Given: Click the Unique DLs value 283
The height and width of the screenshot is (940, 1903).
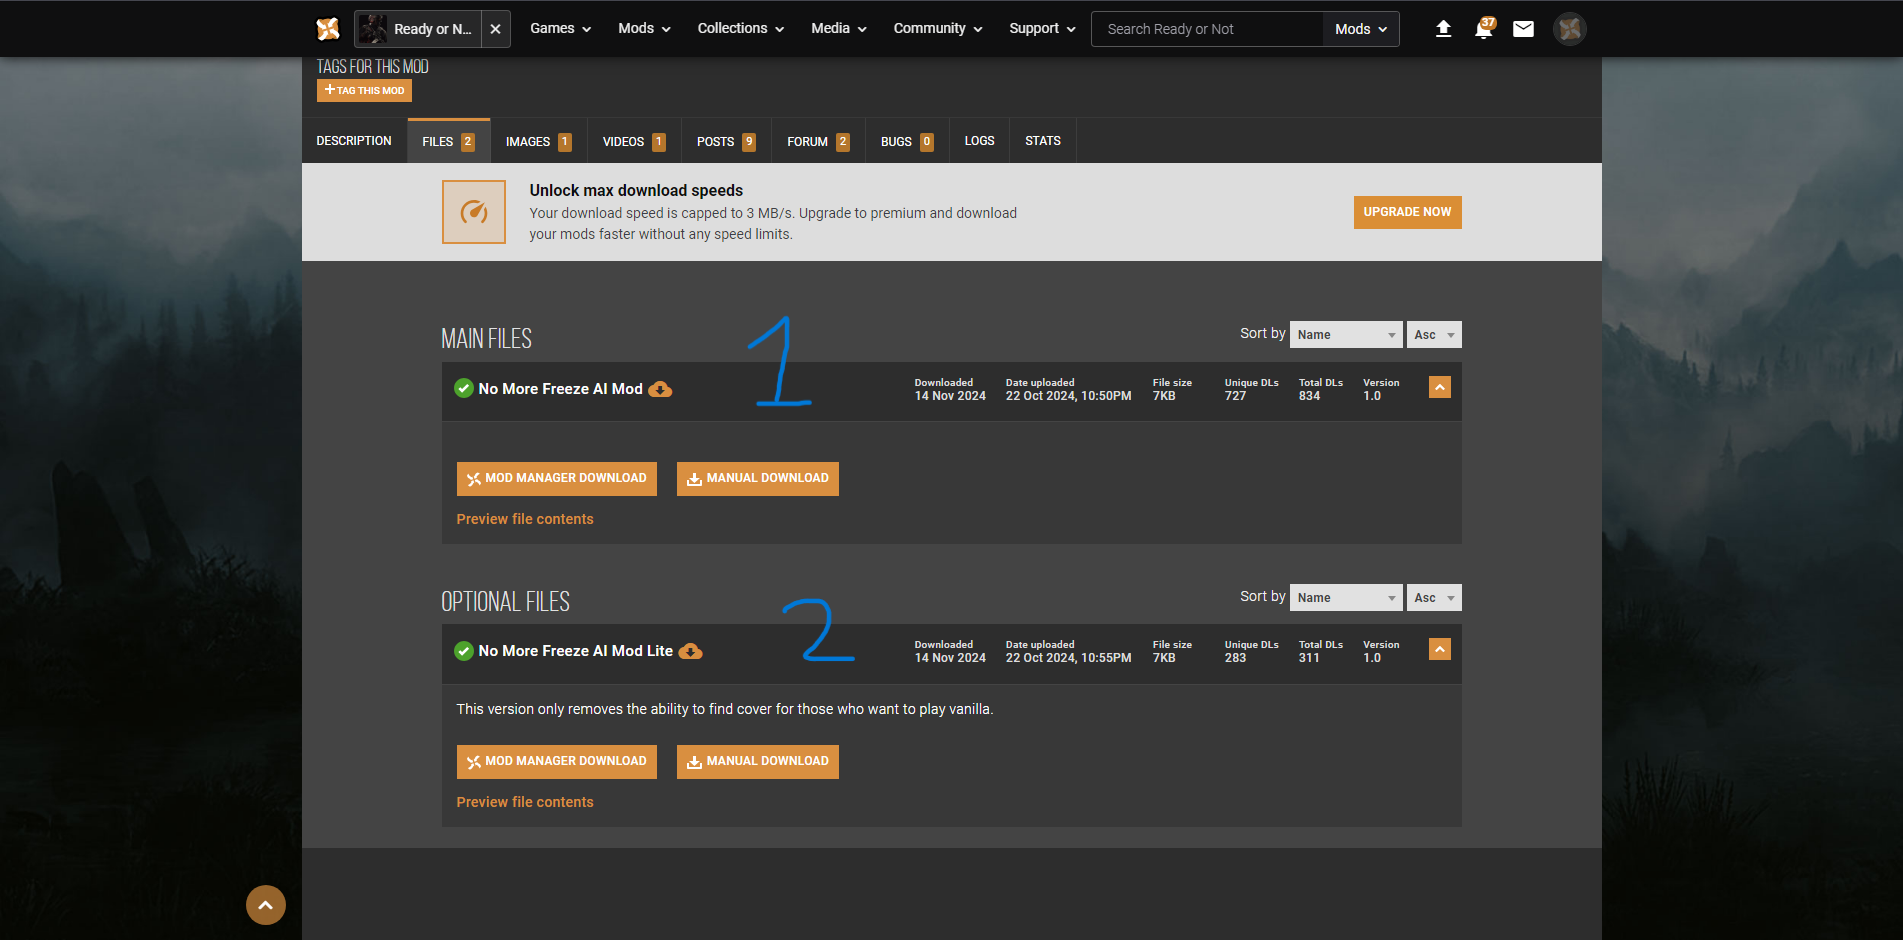Looking at the screenshot, I should point(1236,658).
